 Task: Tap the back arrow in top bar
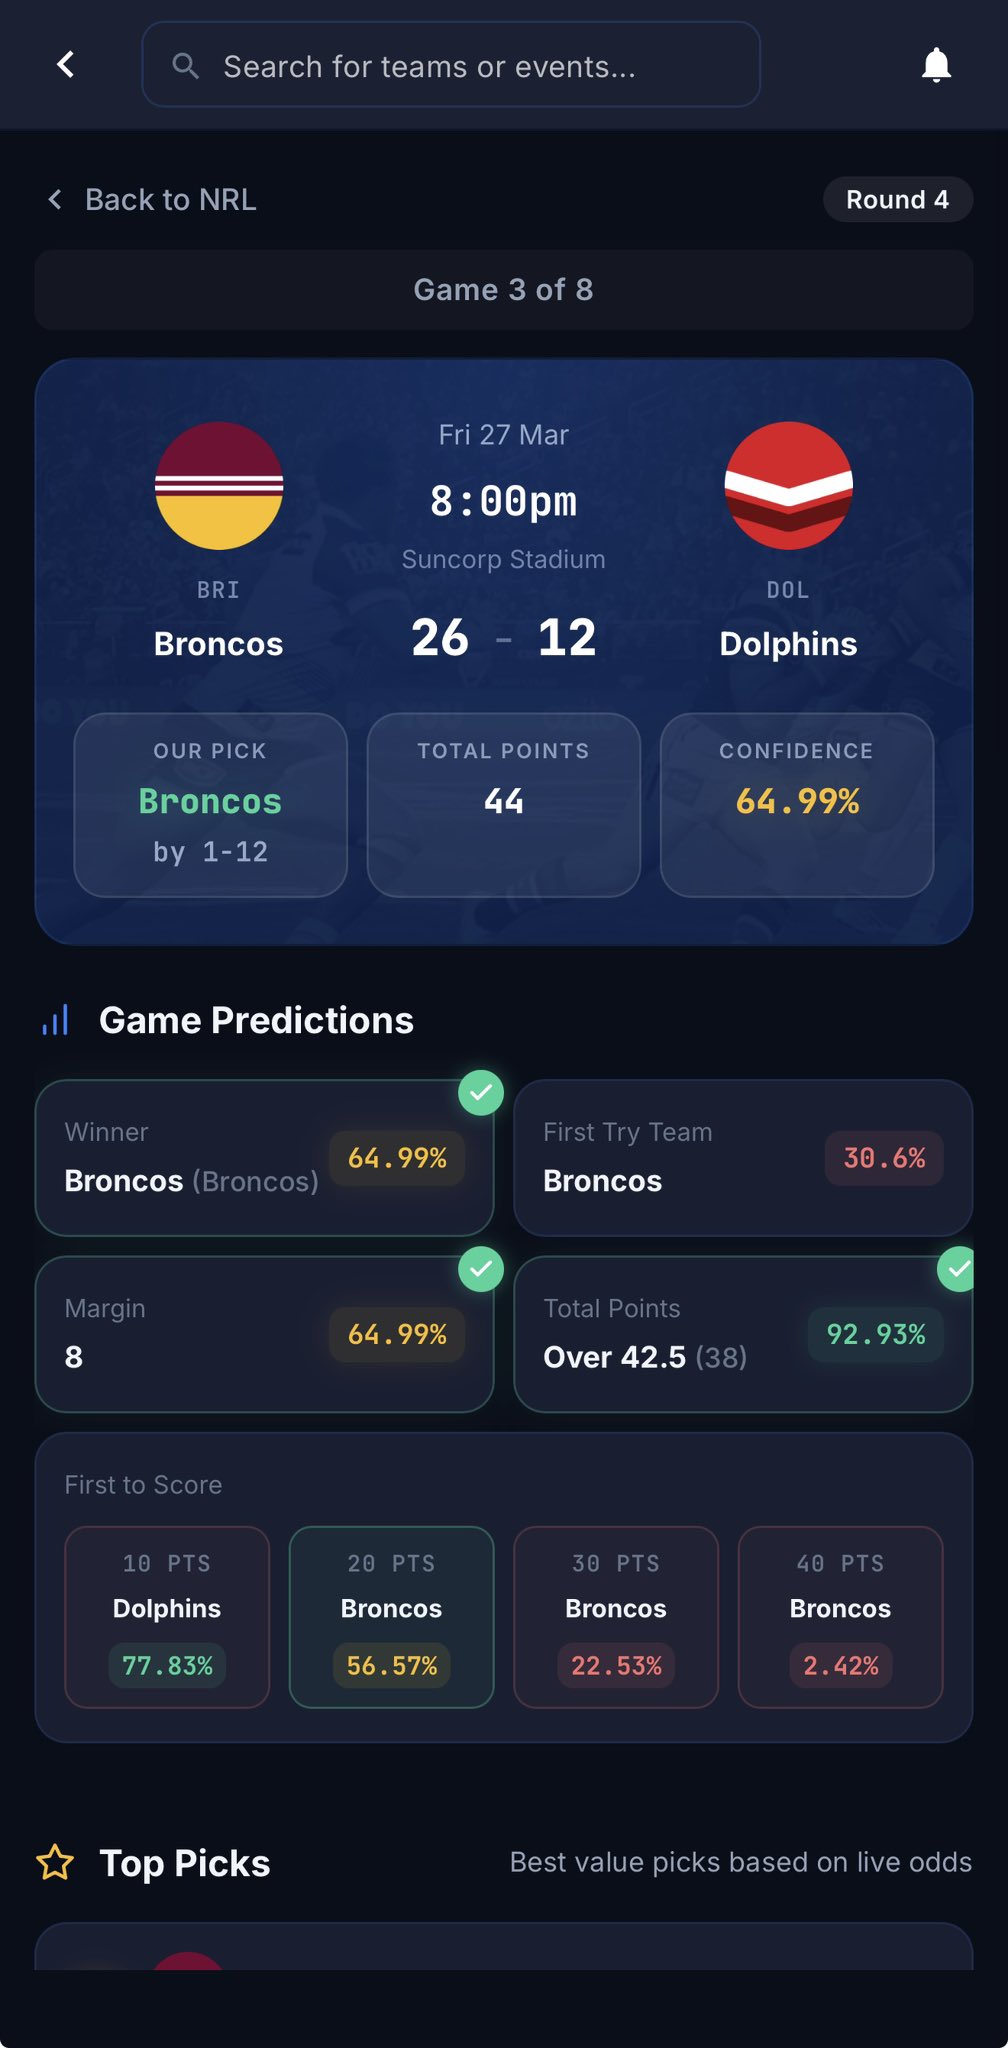(66, 65)
